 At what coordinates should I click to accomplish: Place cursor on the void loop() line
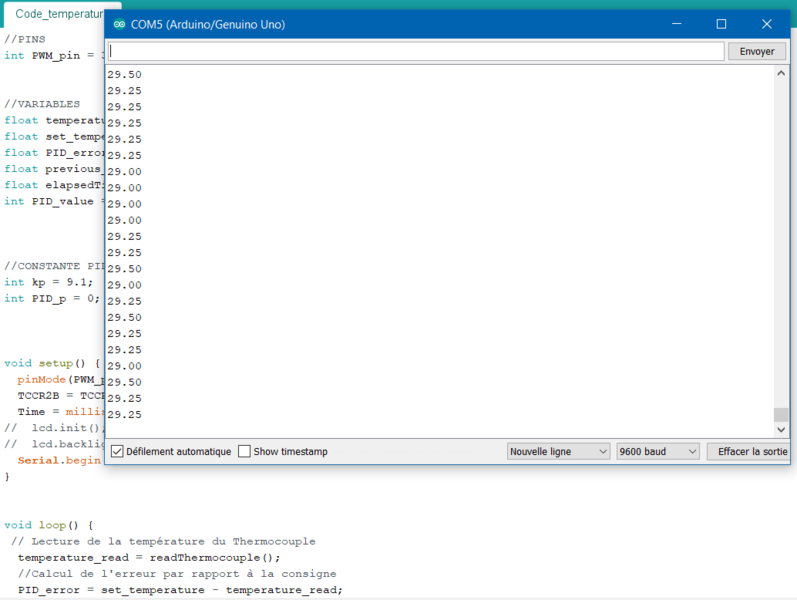click(48, 525)
